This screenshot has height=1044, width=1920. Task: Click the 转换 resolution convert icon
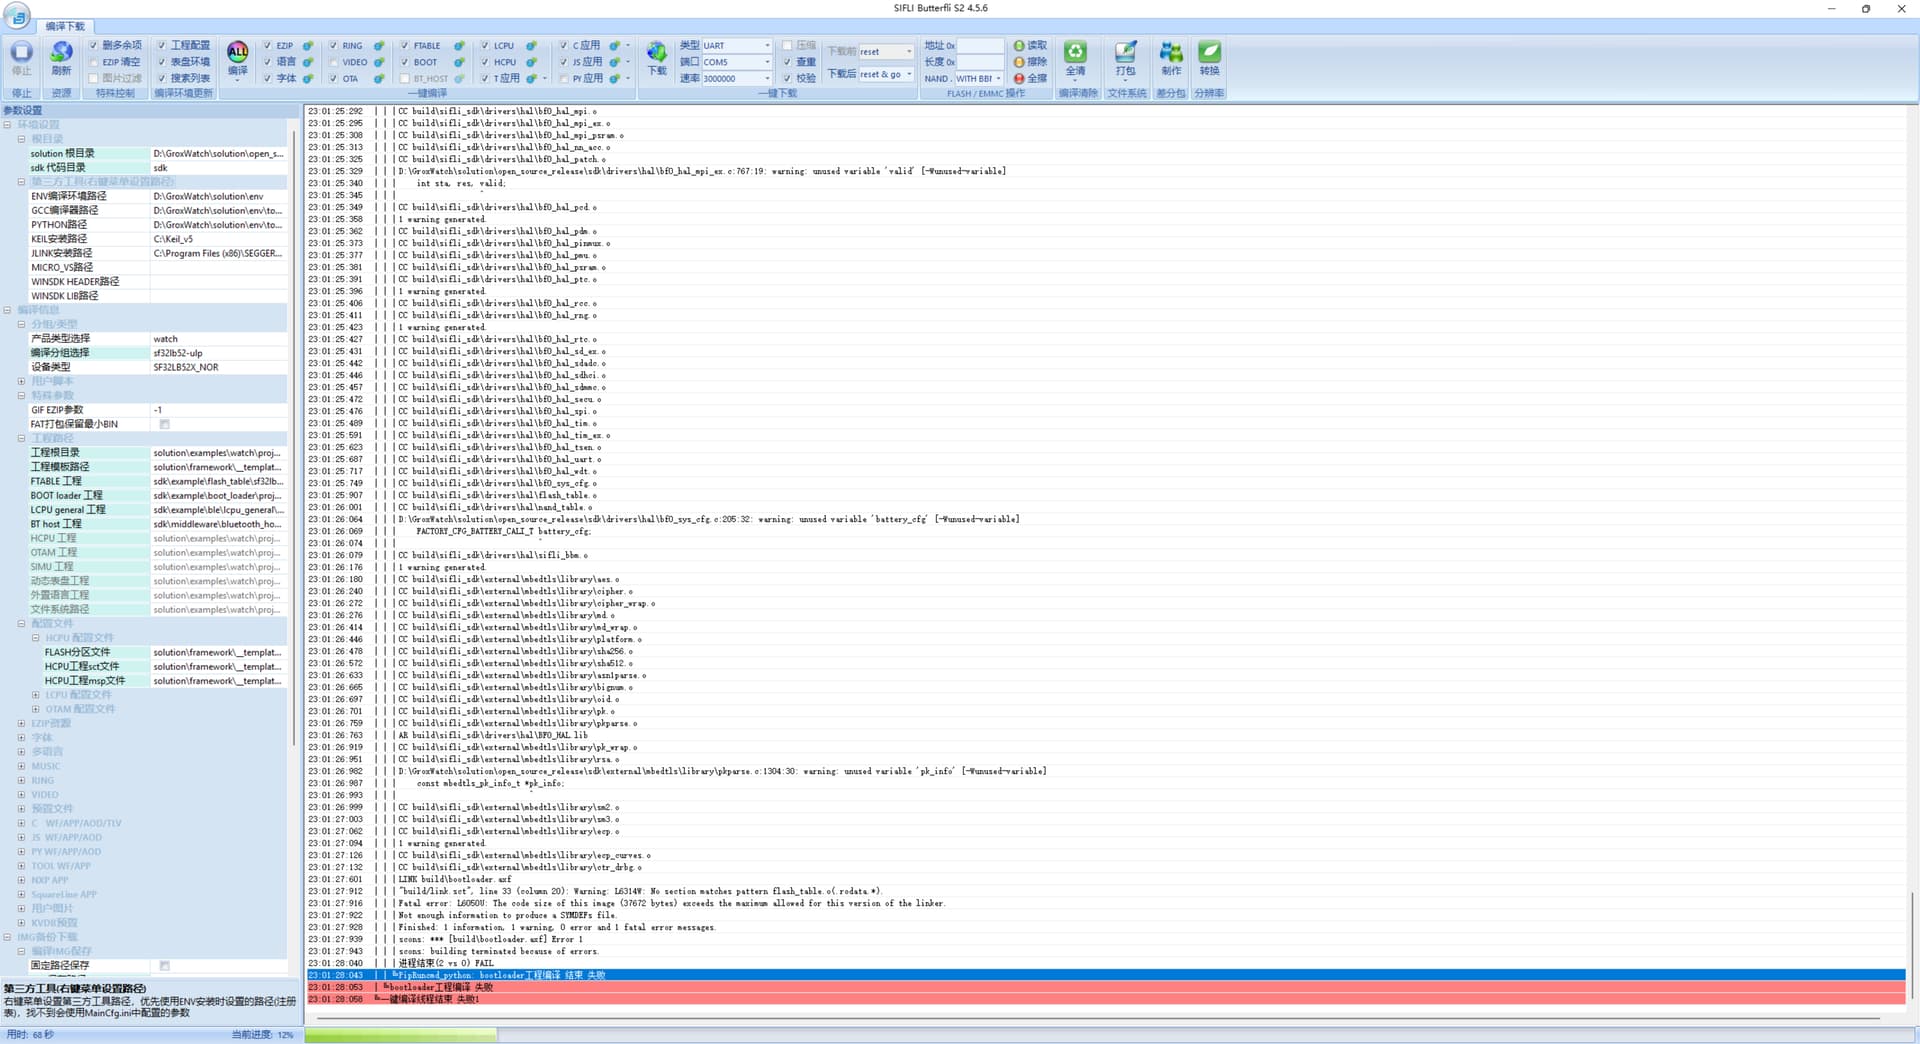click(x=1209, y=57)
